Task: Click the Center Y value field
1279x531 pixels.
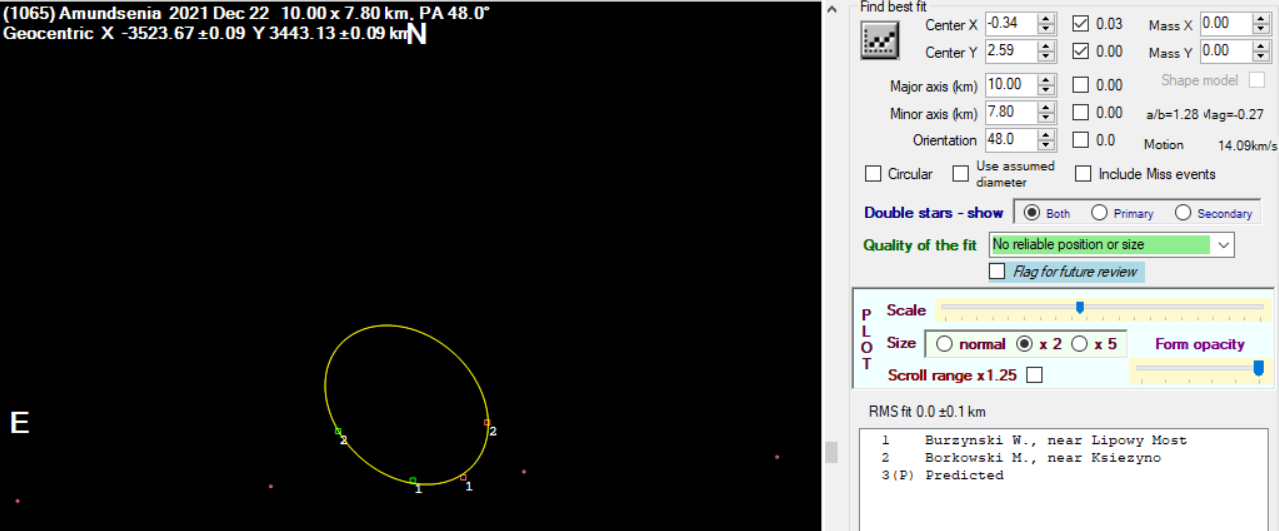Action: point(1011,52)
